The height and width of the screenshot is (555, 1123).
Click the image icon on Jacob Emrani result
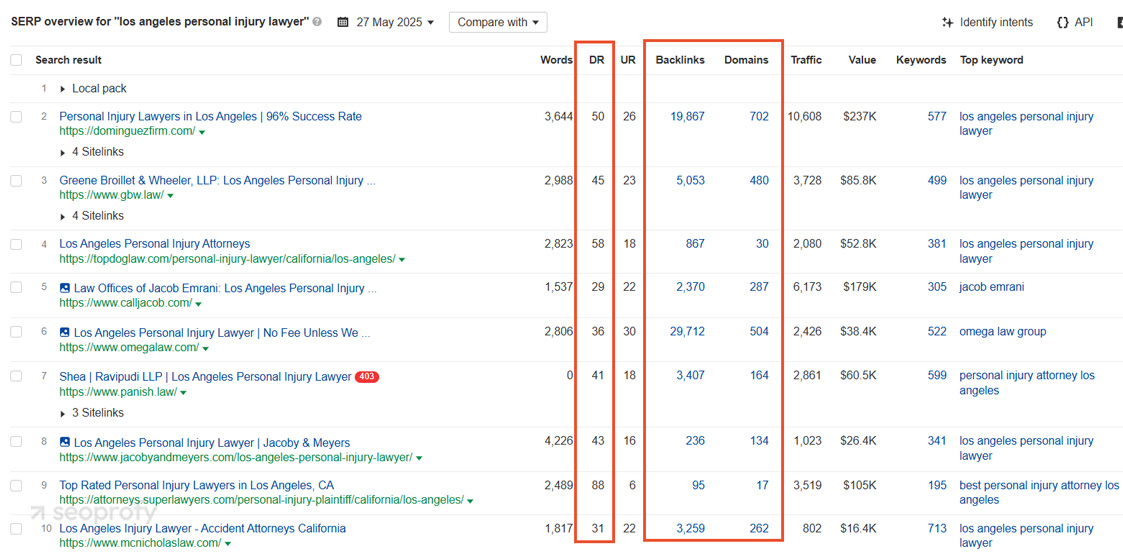coord(64,288)
